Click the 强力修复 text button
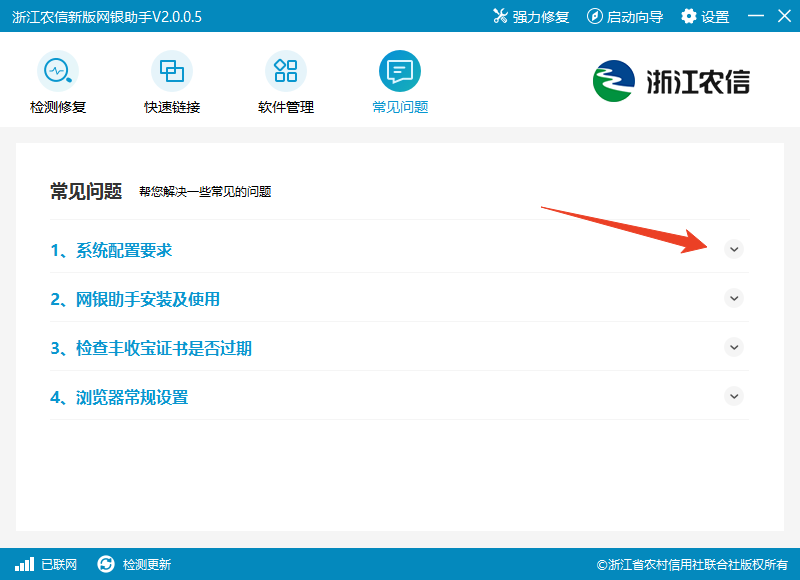800x580 pixels. pos(540,17)
